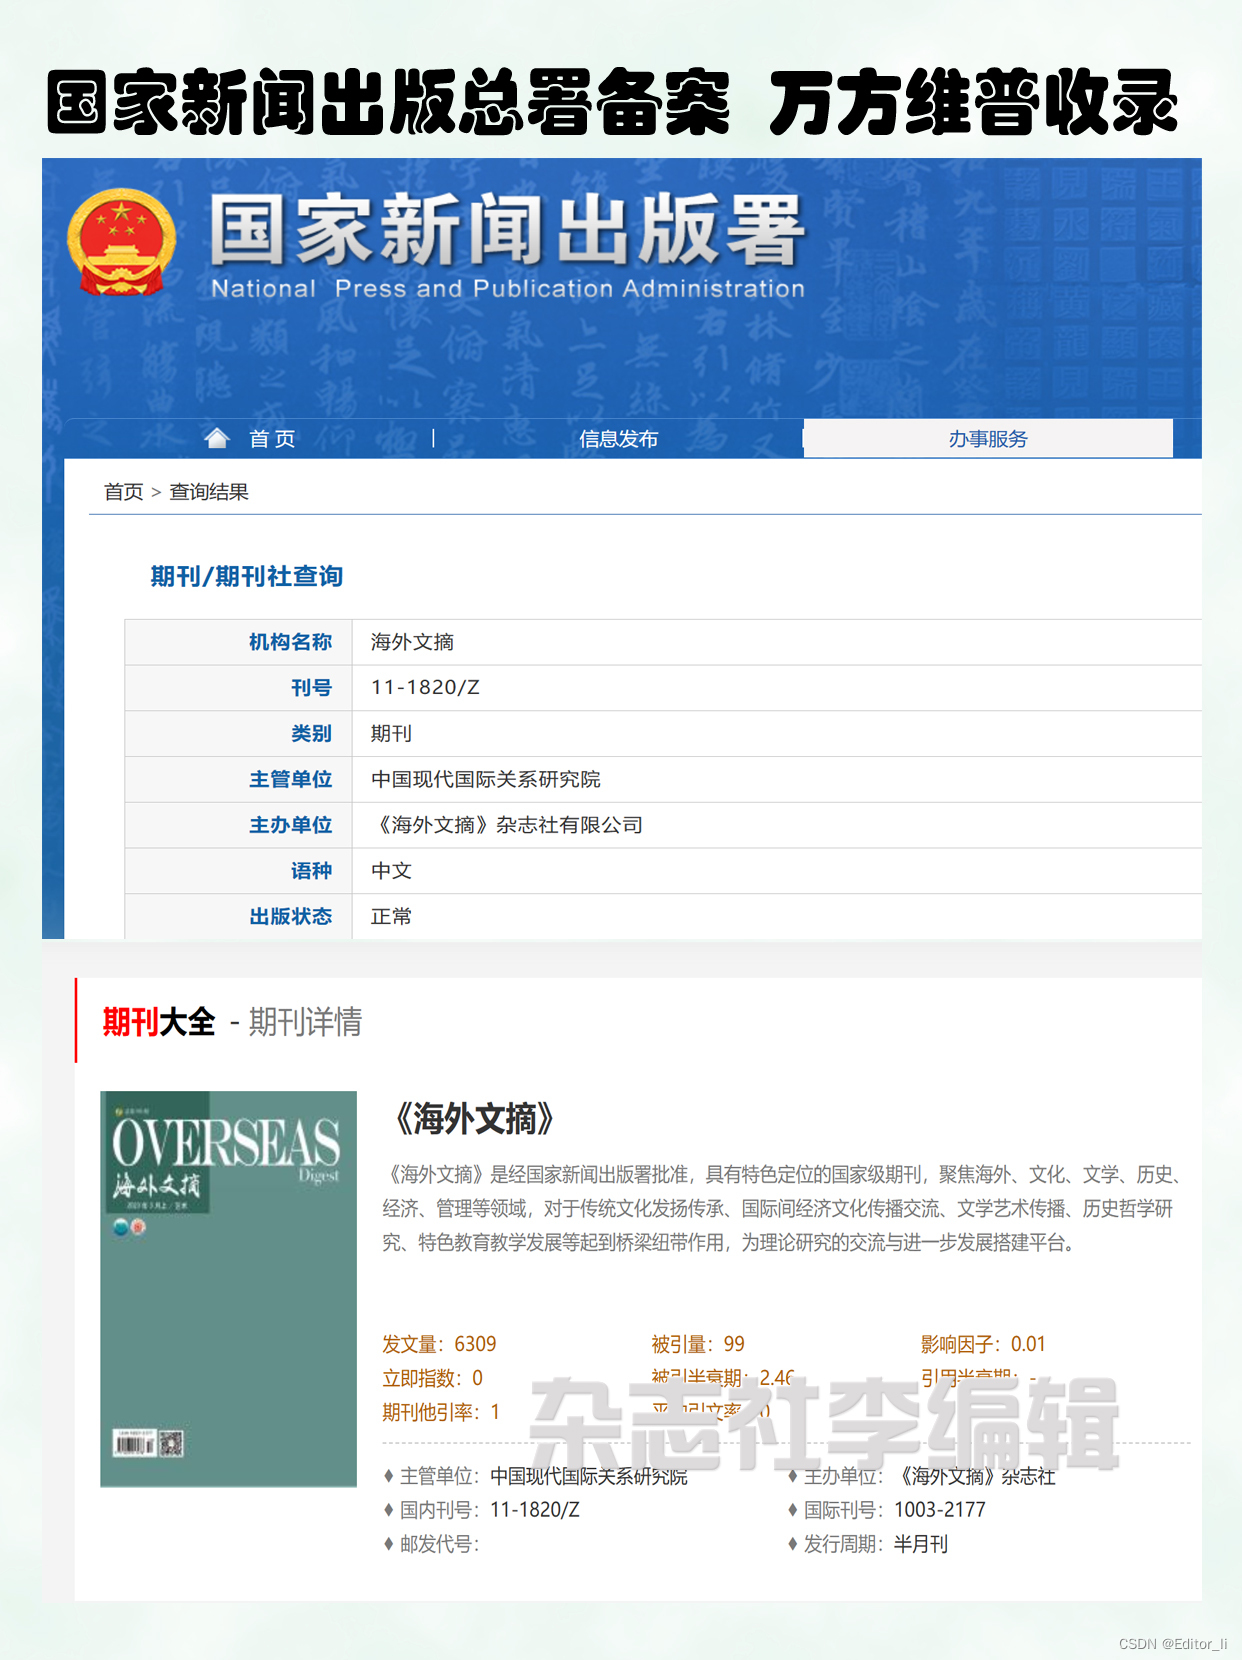
Task: Click the OVERSEAS Digest journal cover thumbnail
Action: (228, 1289)
